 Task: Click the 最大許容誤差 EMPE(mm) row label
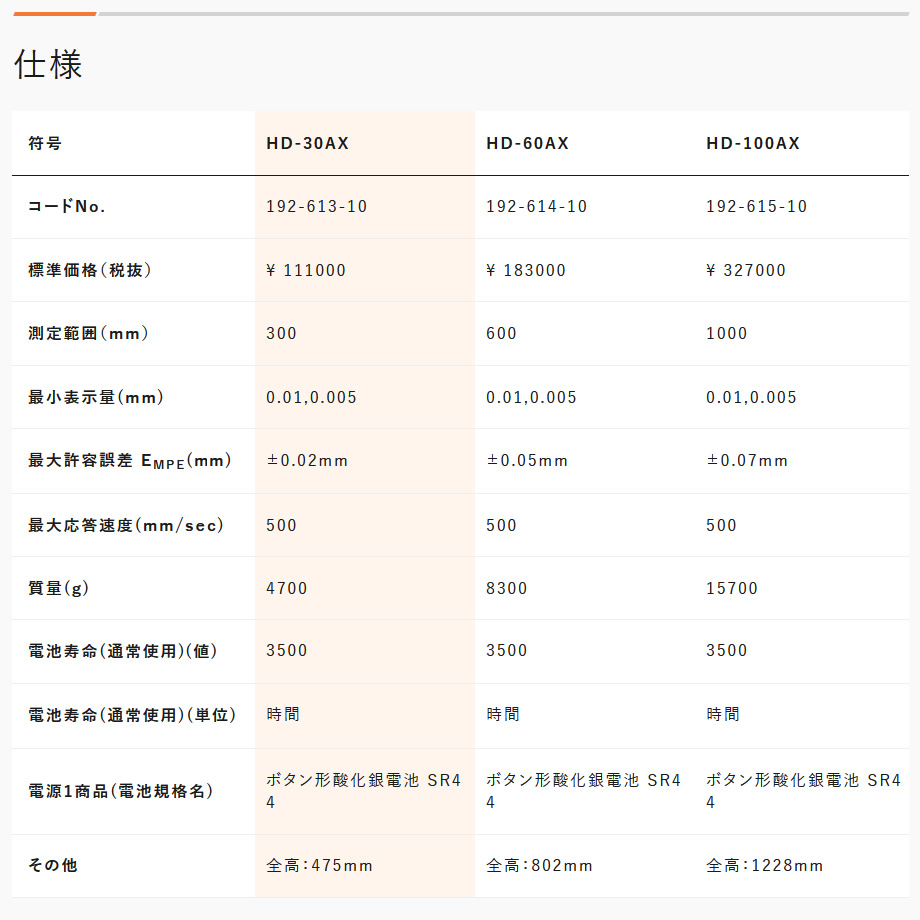[129, 461]
